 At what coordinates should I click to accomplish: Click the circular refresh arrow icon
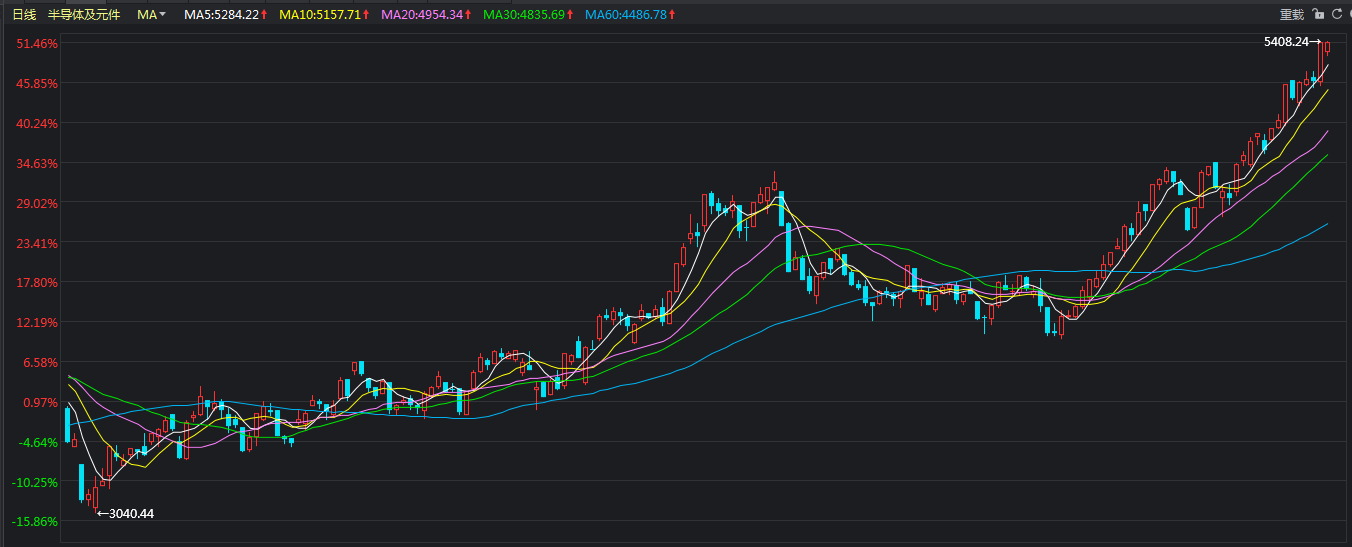[1337, 14]
